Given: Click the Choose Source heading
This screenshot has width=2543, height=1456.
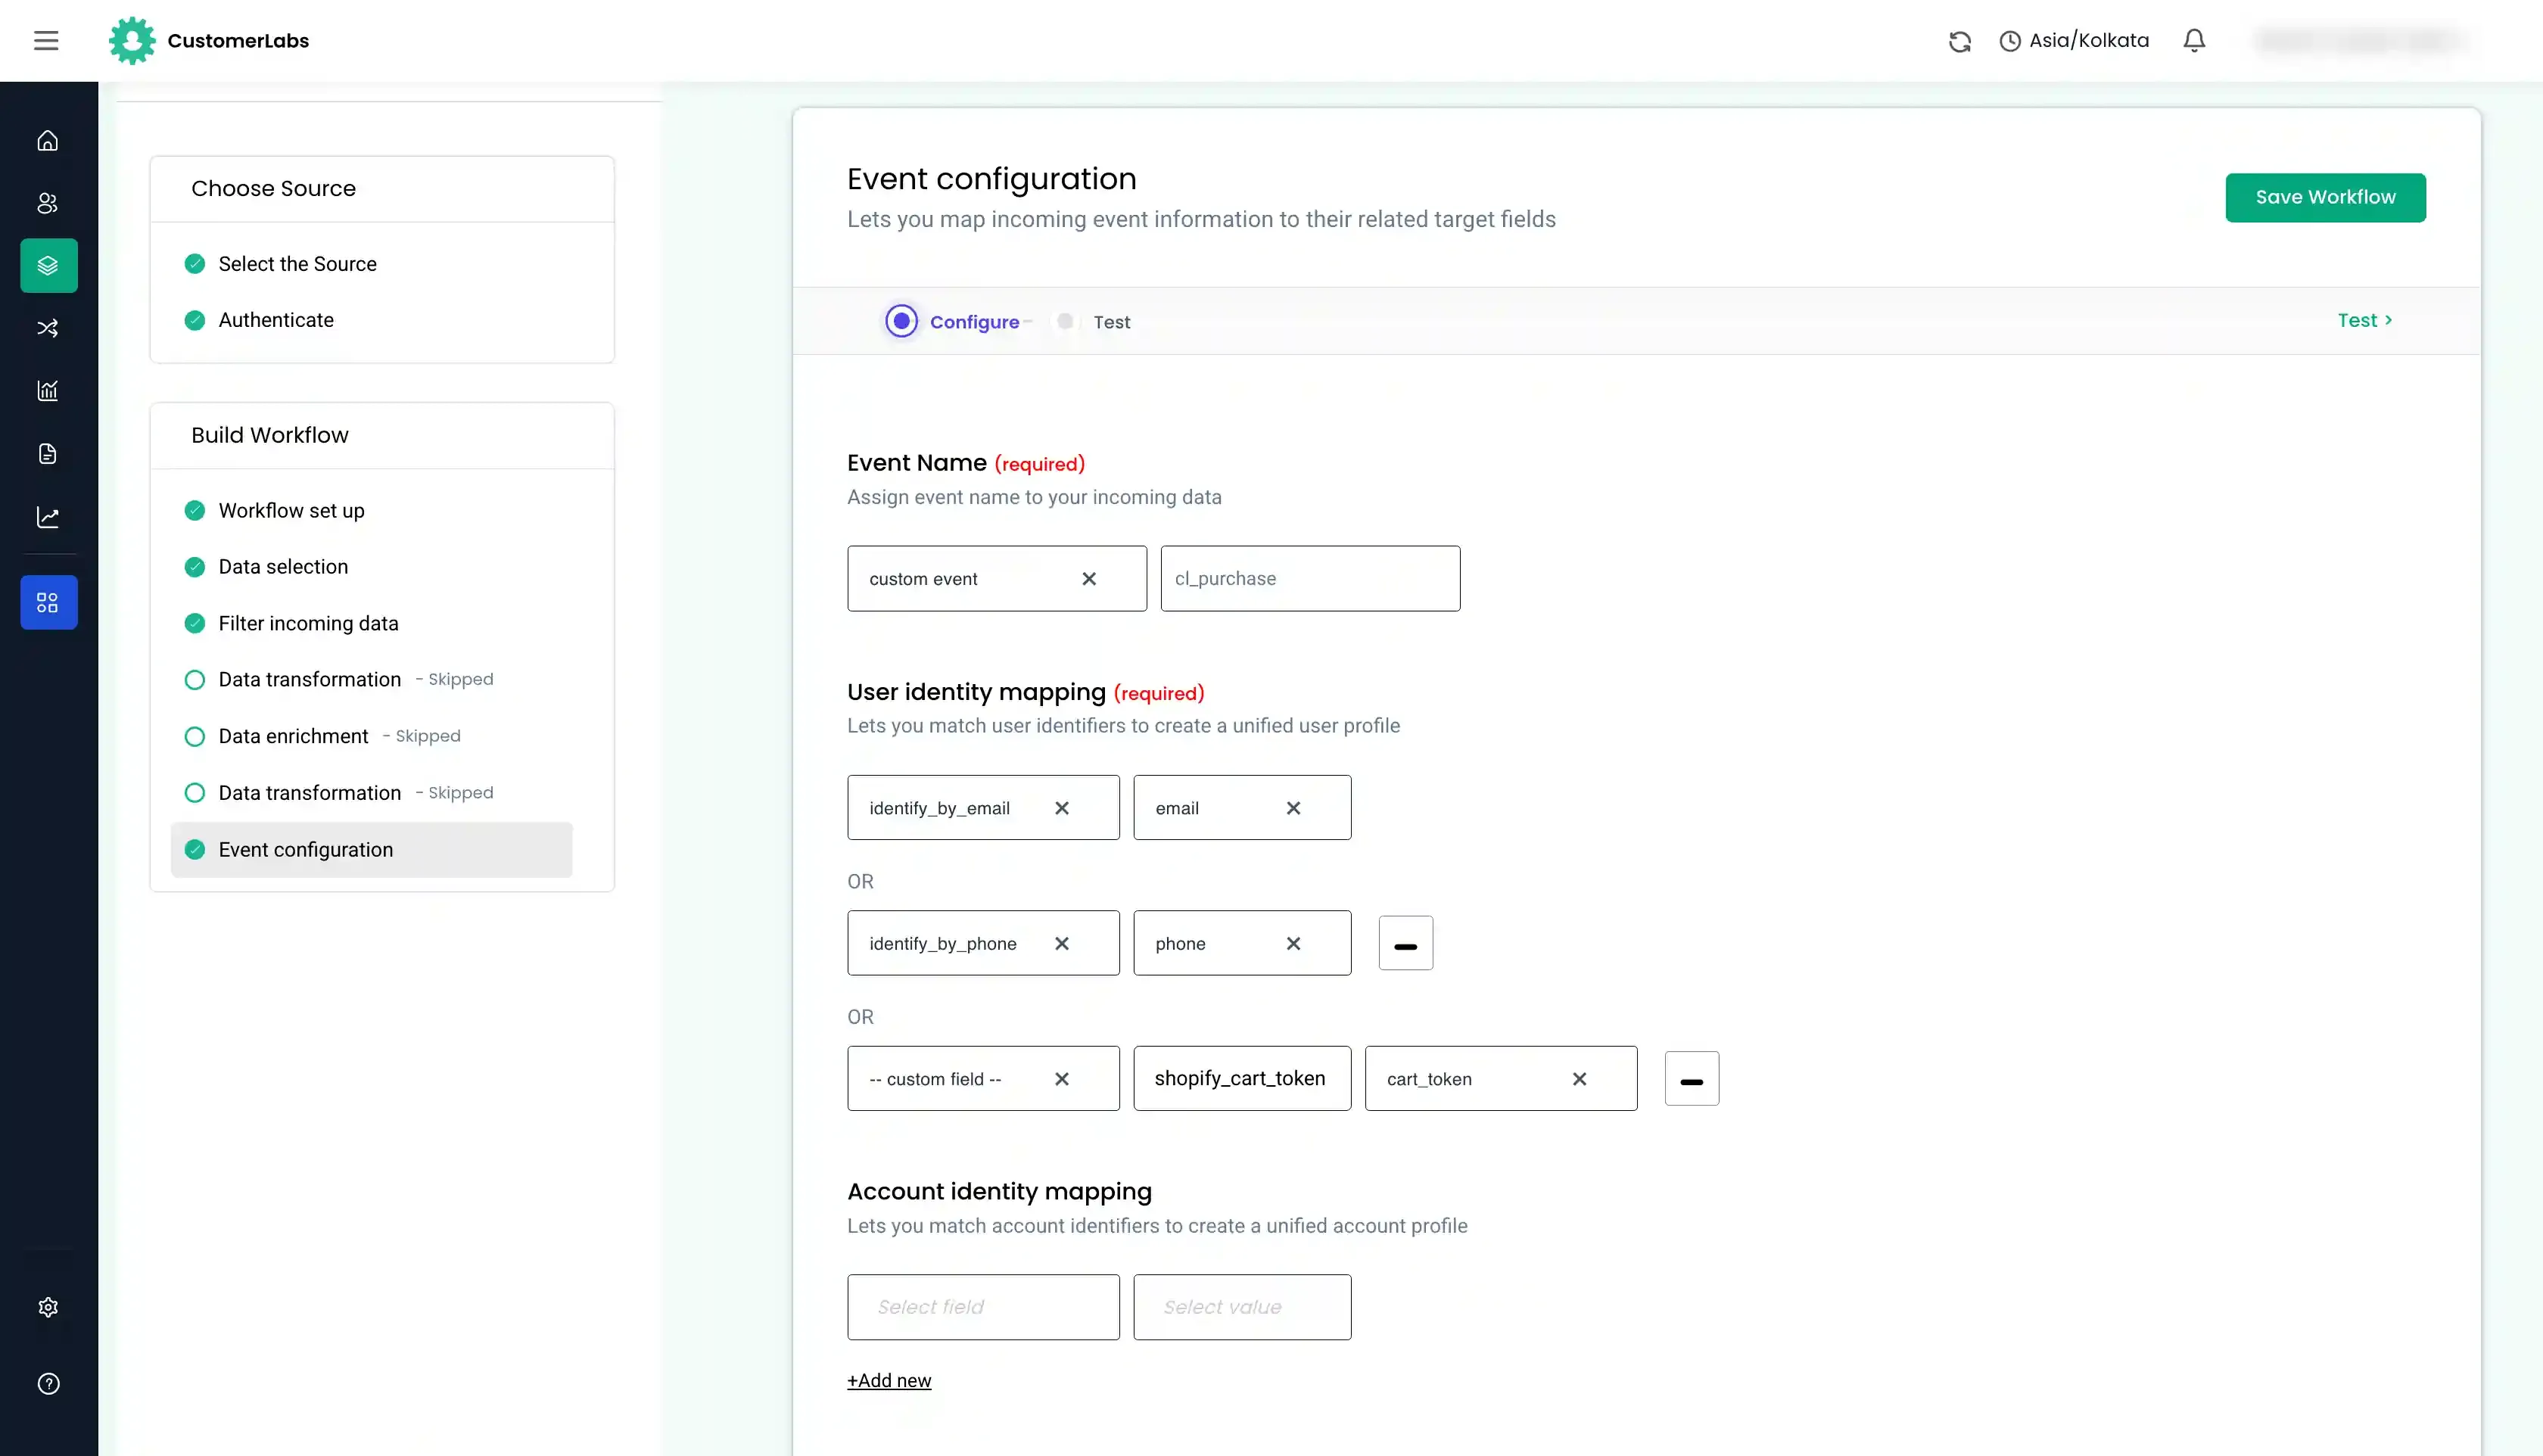Looking at the screenshot, I should coord(273,188).
